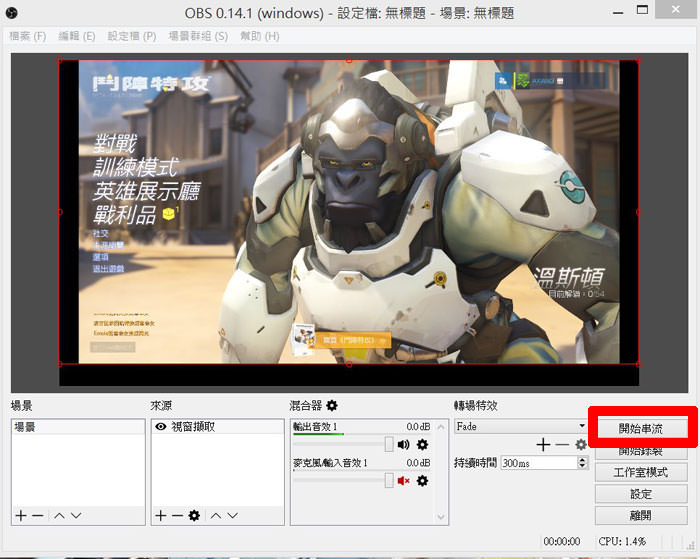This screenshot has height=559, width=700.
Task: Open 設定 settings button
Action: click(641, 494)
